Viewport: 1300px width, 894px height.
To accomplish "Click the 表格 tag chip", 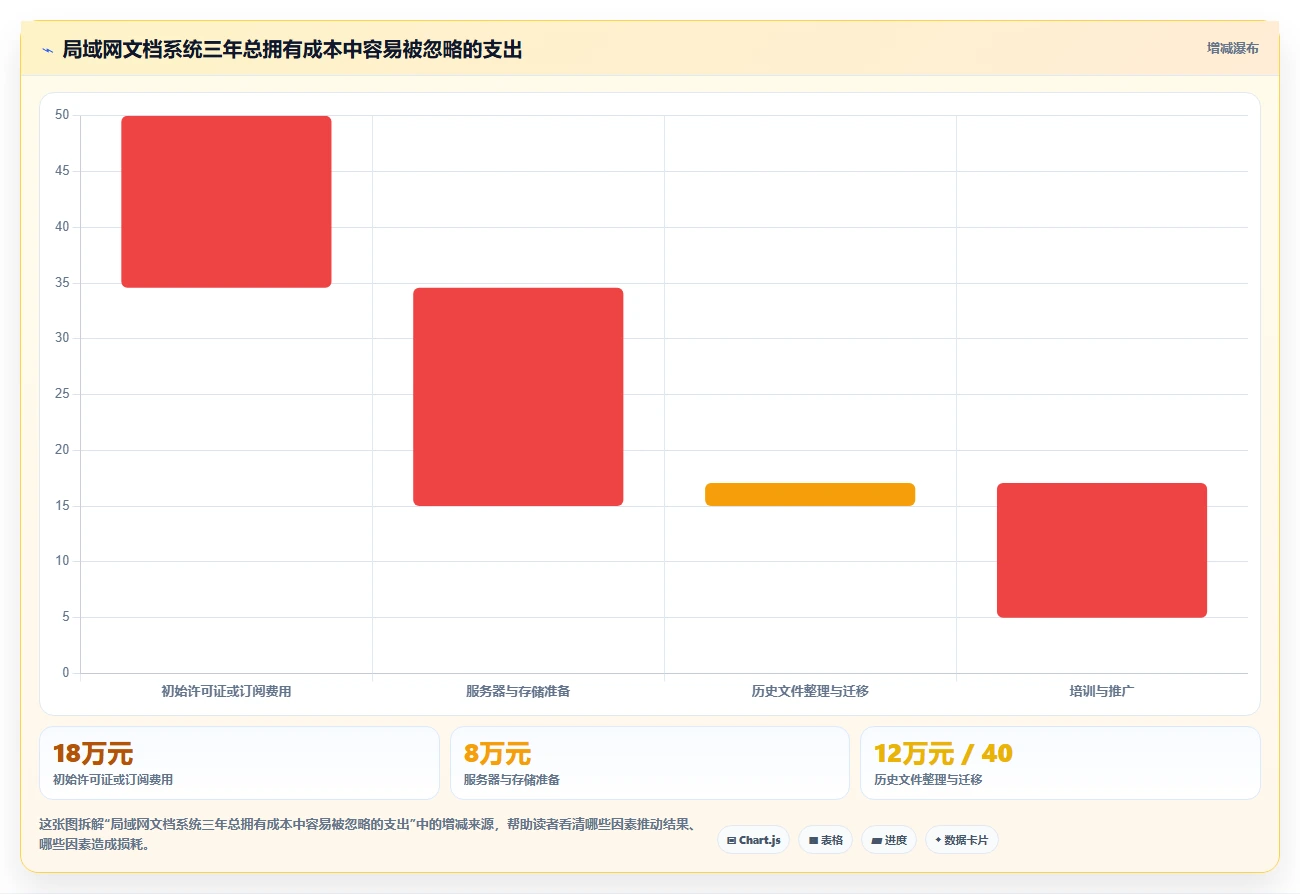I will (x=825, y=840).
